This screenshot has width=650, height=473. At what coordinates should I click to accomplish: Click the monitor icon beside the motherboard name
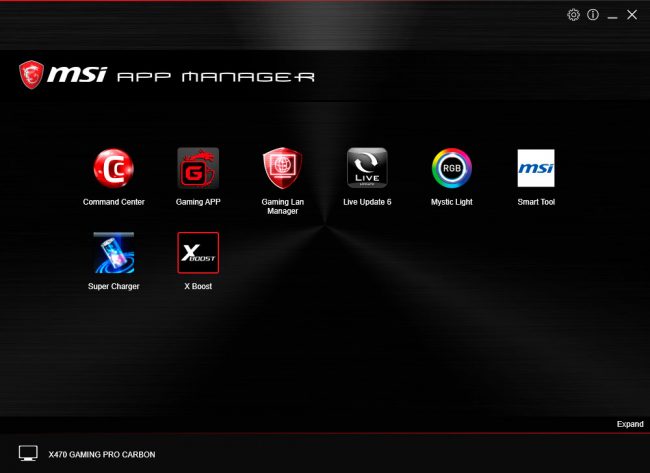(x=28, y=454)
